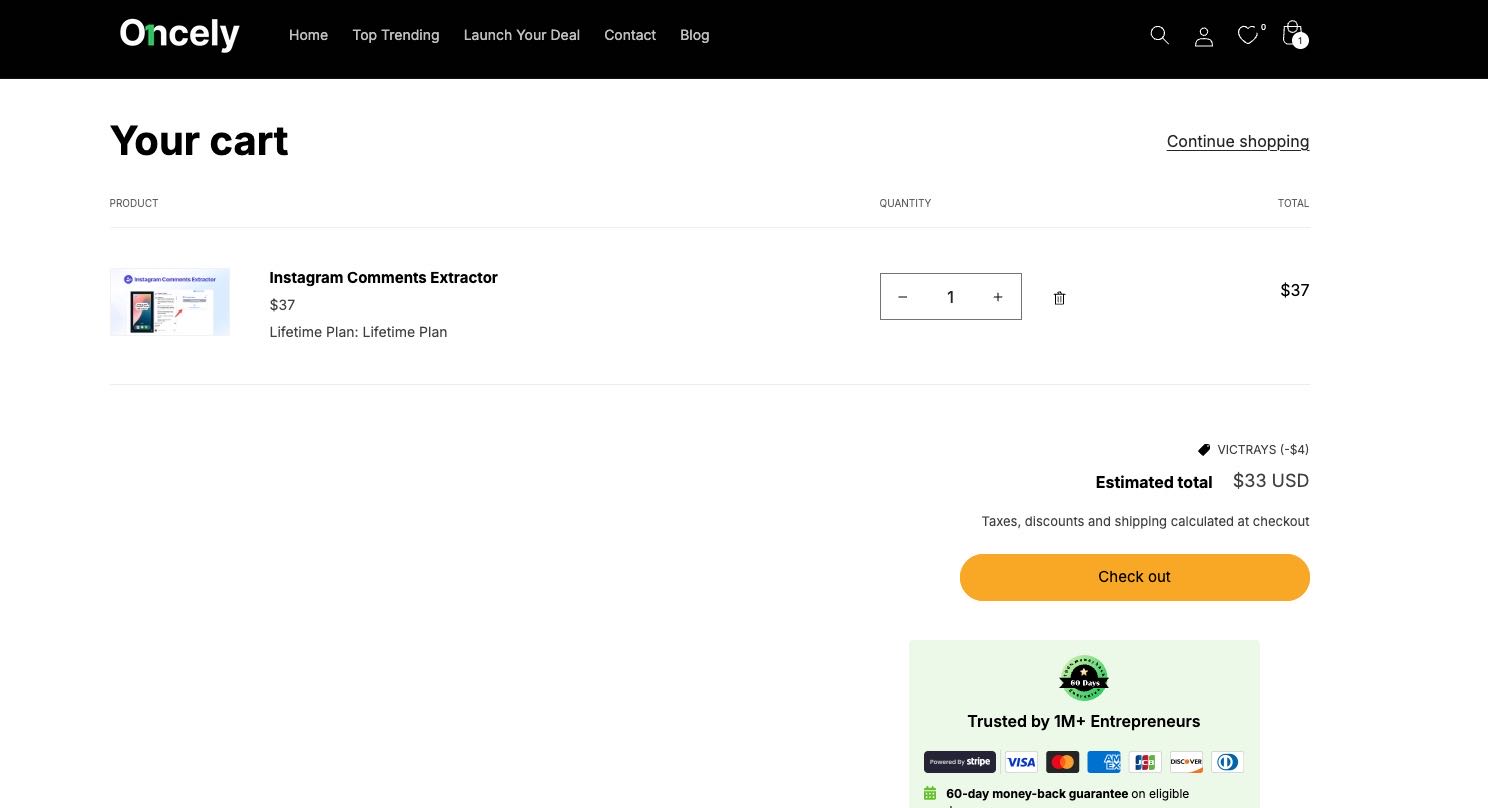
Task: Click the 'Estimated total' label
Action: (1154, 482)
